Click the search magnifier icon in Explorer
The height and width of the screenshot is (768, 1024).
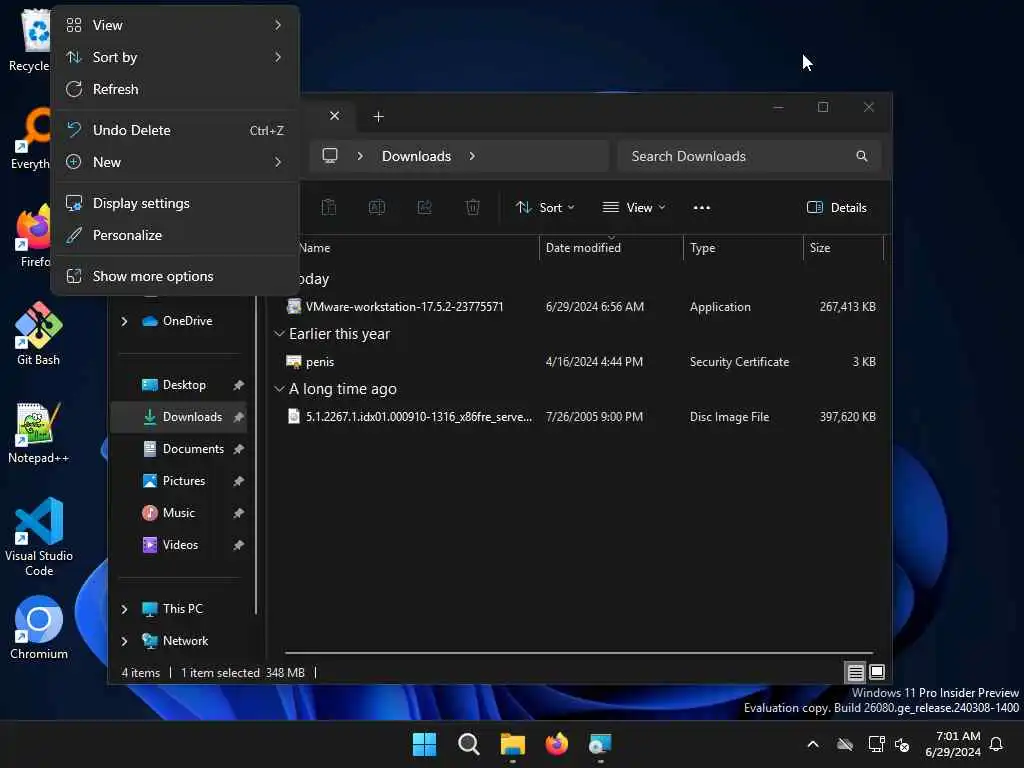[861, 156]
